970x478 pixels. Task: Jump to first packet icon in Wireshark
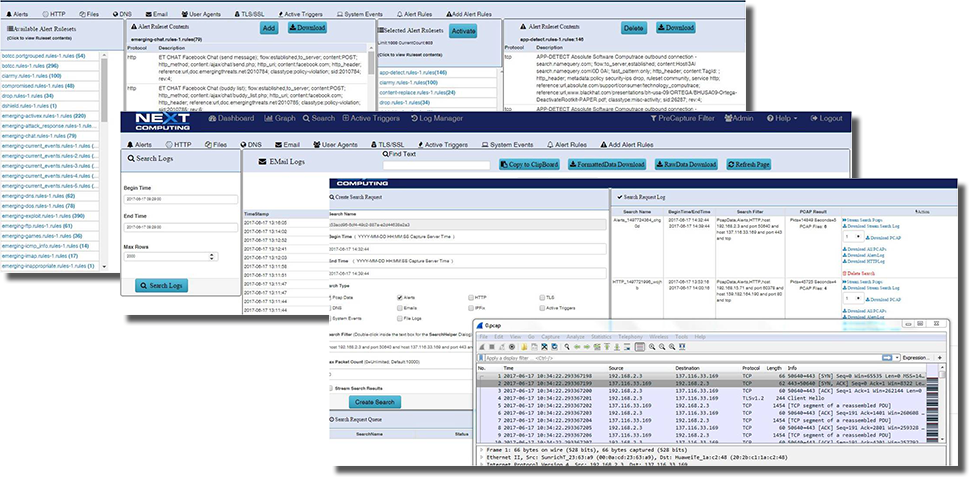[x=607, y=346]
